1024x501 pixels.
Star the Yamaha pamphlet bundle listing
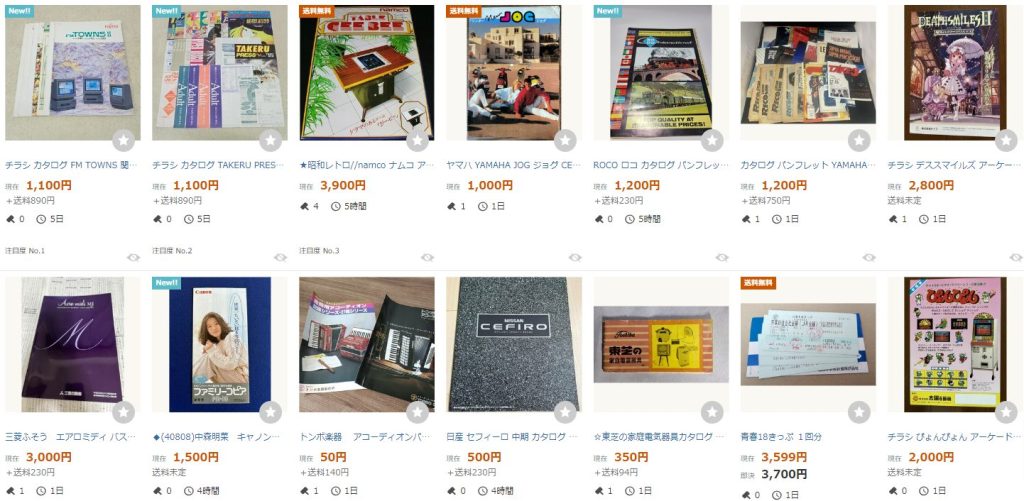859,140
